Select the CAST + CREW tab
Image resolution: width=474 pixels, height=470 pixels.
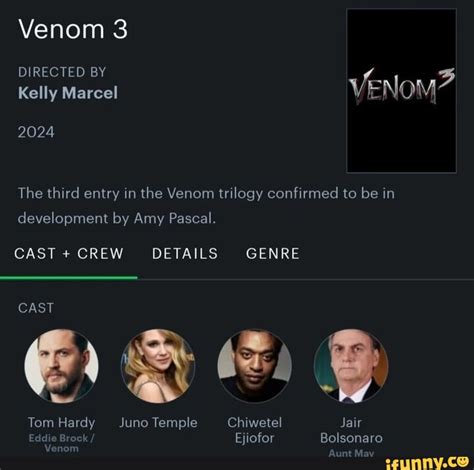(x=69, y=254)
